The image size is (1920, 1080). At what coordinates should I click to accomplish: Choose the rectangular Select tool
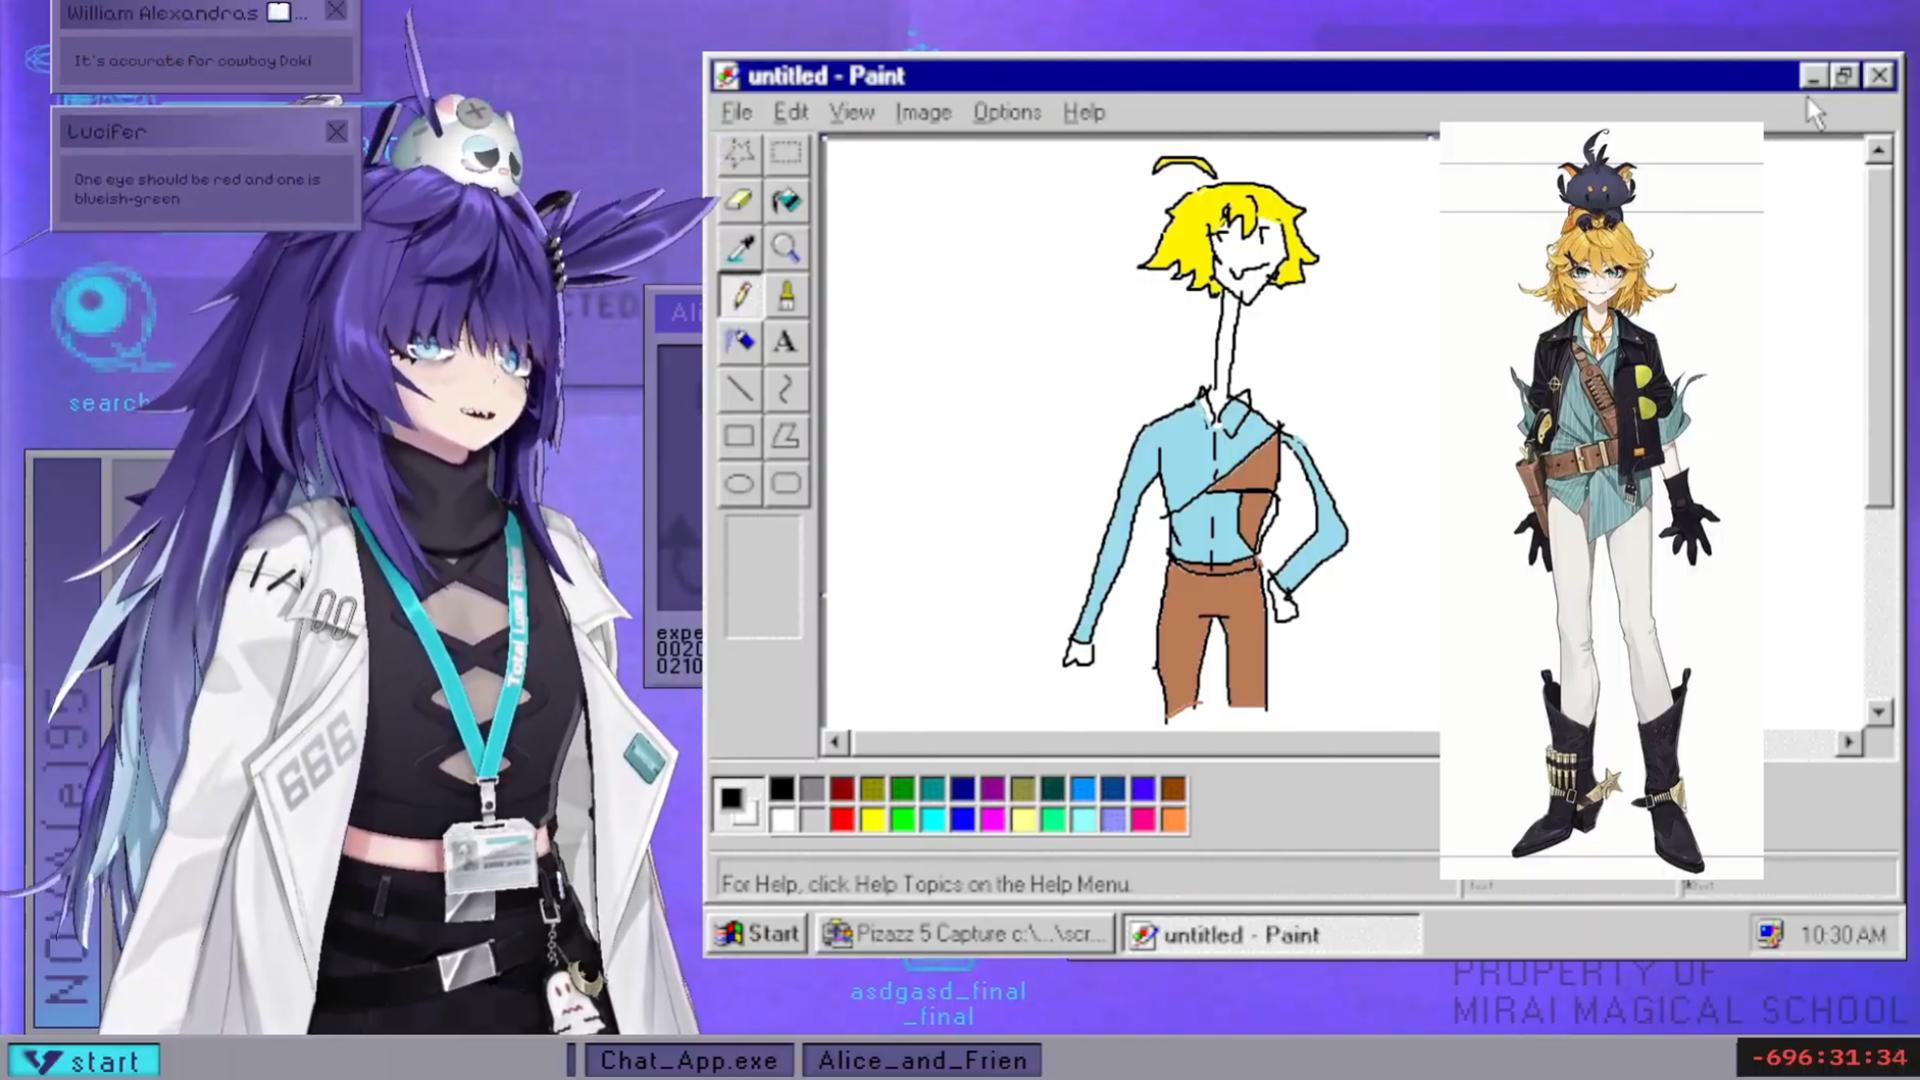pyautogui.click(x=786, y=153)
